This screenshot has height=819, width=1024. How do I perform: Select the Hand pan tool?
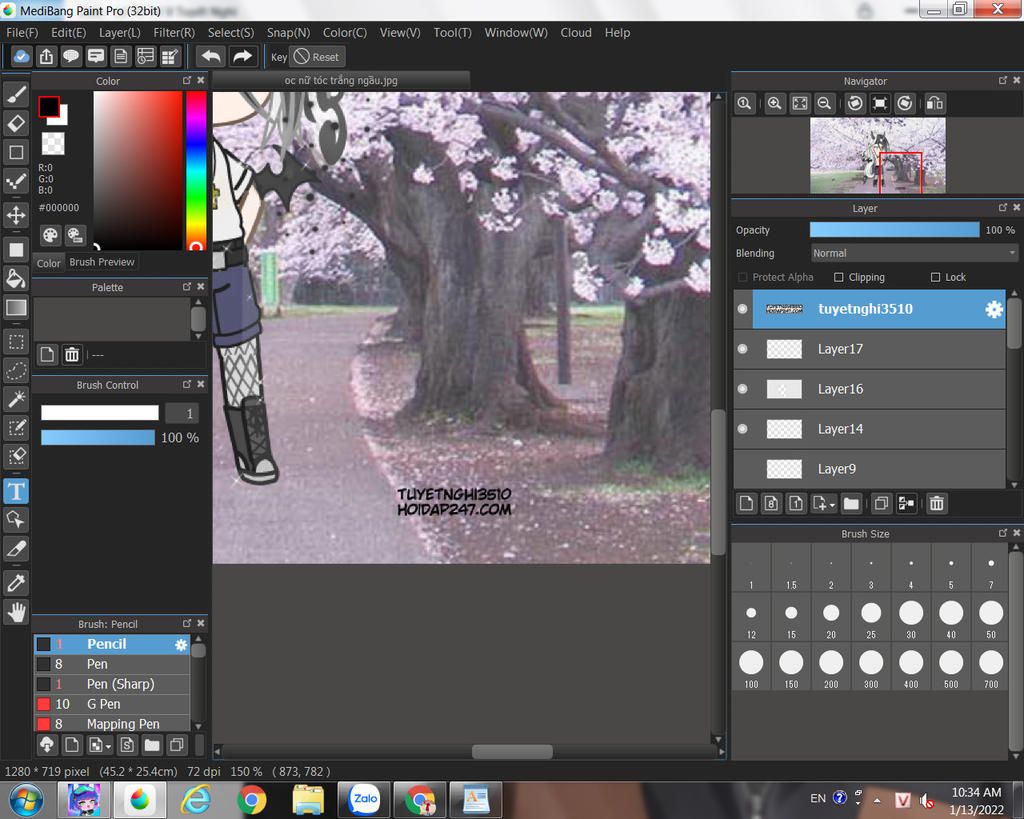16,612
